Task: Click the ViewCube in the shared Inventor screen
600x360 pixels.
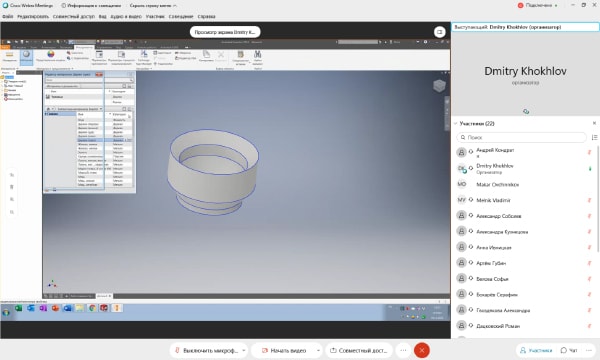Action: pos(439,85)
